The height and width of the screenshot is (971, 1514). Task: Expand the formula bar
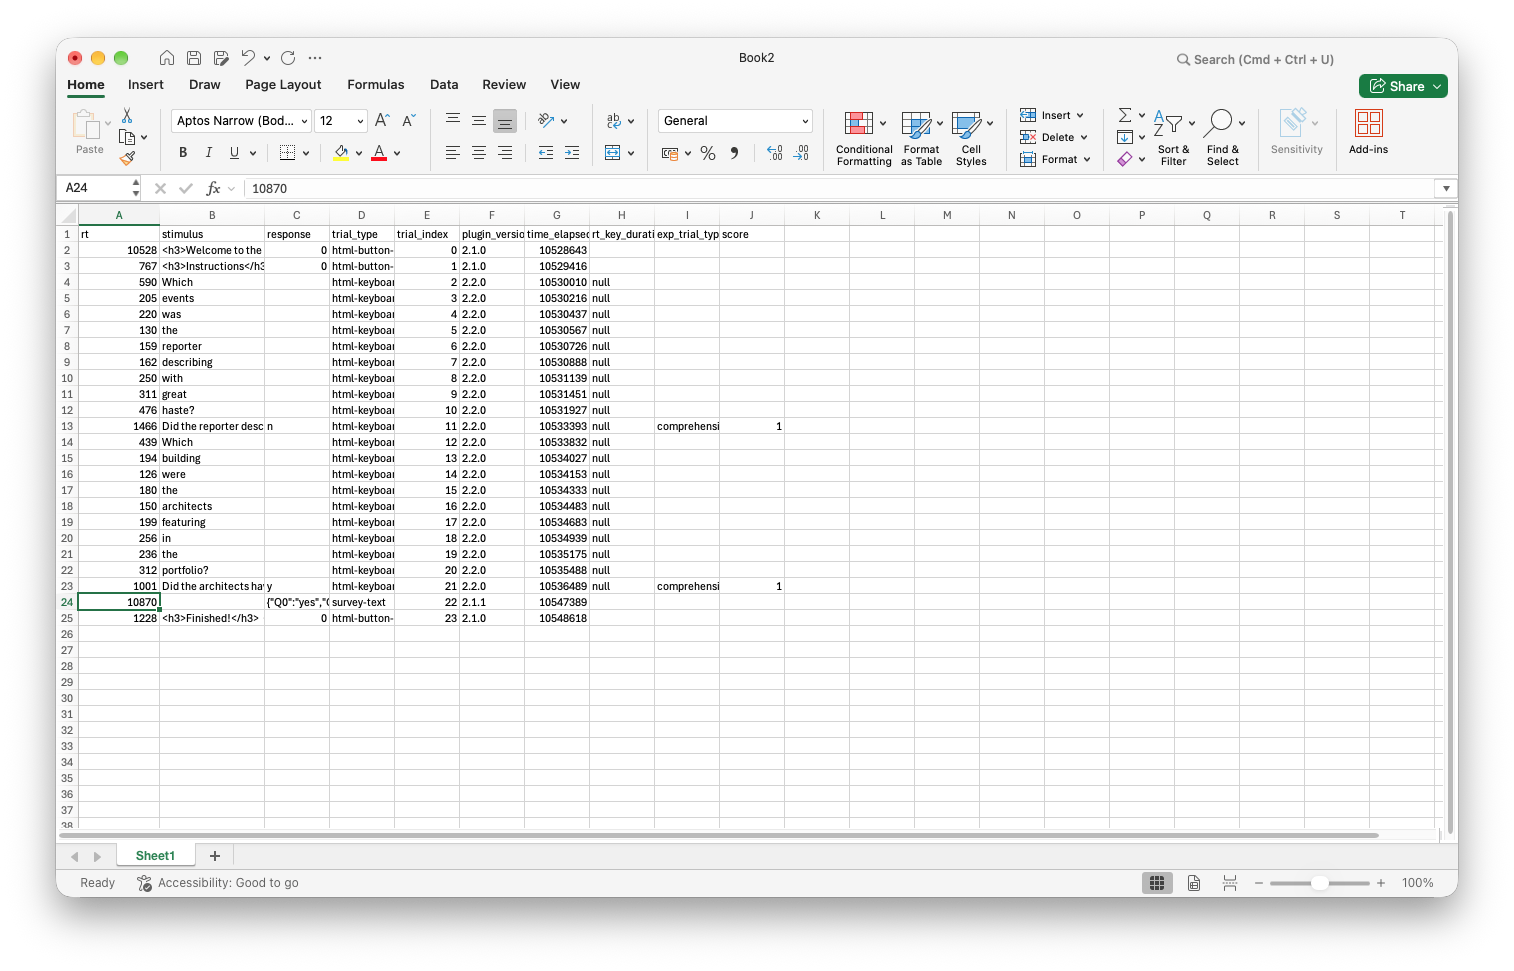[x=1446, y=188]
